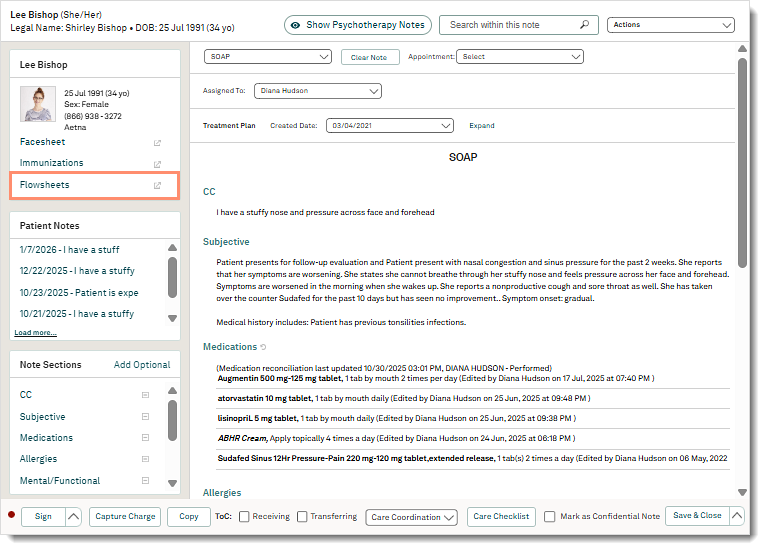
Task: Click Save & Close button
Action: (697, 515)
